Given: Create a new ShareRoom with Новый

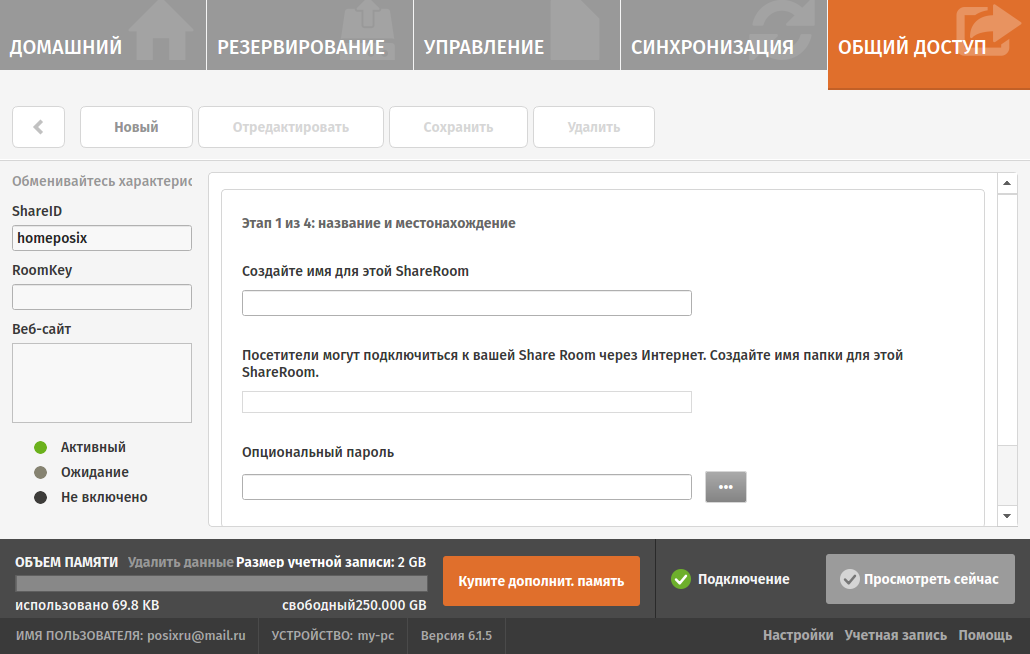Looking at the screenshot, I should coord(136,127).
